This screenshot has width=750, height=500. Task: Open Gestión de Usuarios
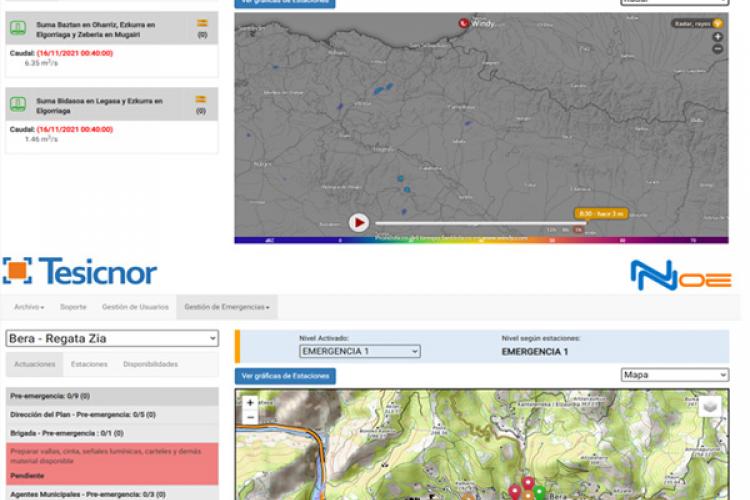pos(135,307)
